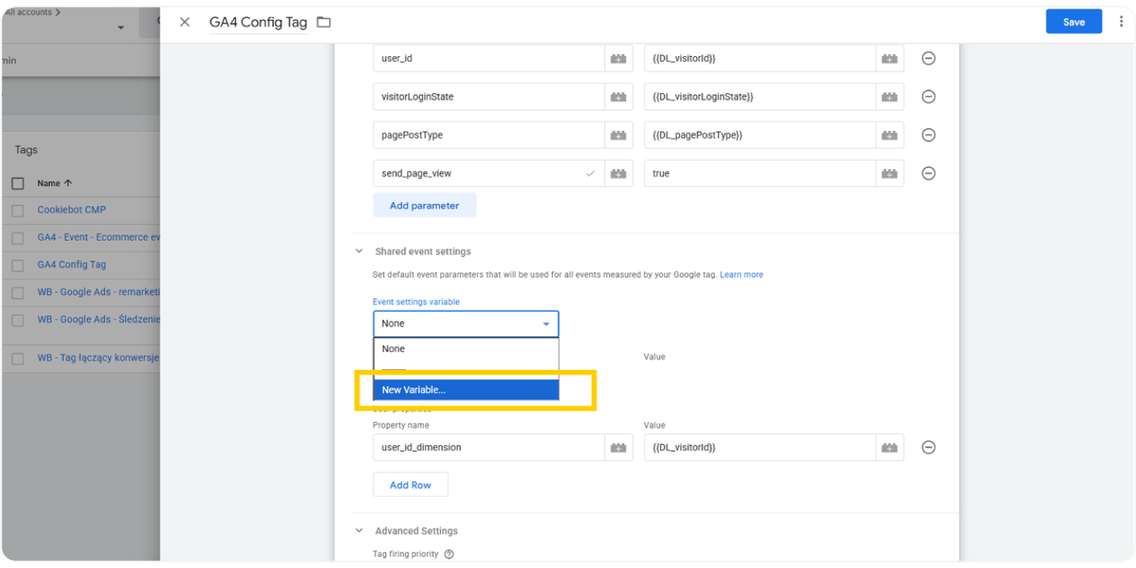Tick the Cookiebot CMP tag checkbox
The height and width of the screenshot is (568, 1136).
18,210
